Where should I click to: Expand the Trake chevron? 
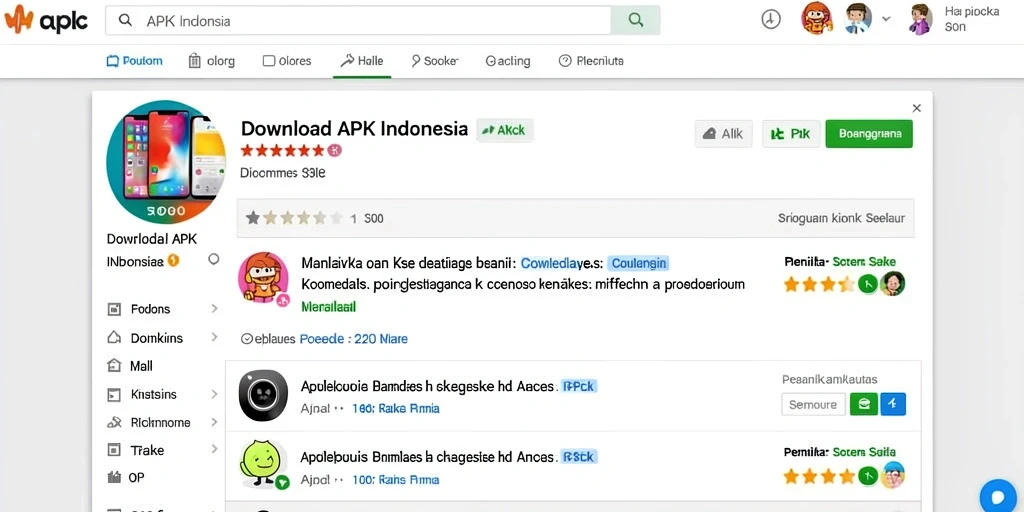tap(214, 449)
